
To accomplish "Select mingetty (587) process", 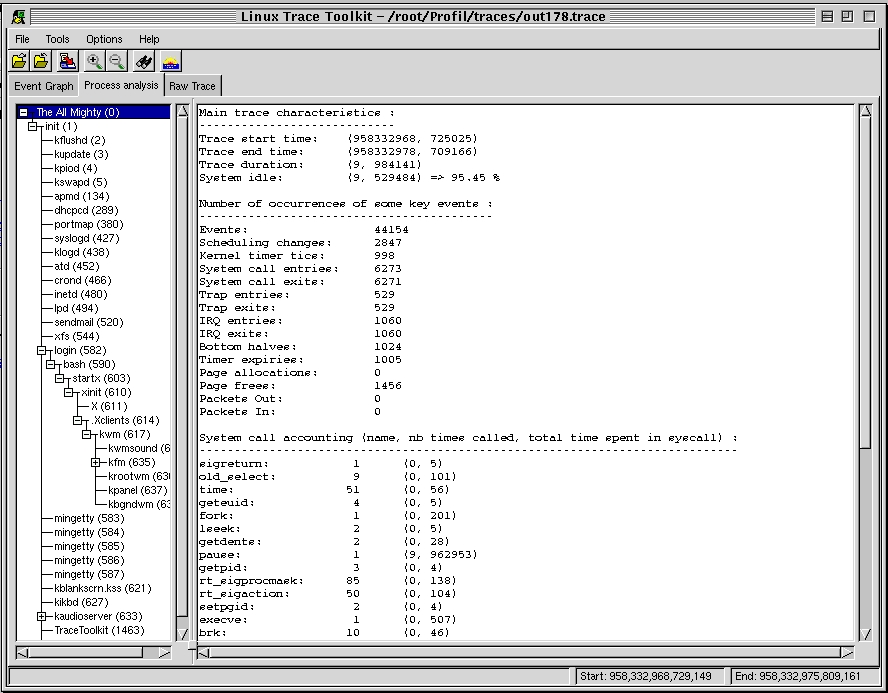I will [x=89, y=575].
